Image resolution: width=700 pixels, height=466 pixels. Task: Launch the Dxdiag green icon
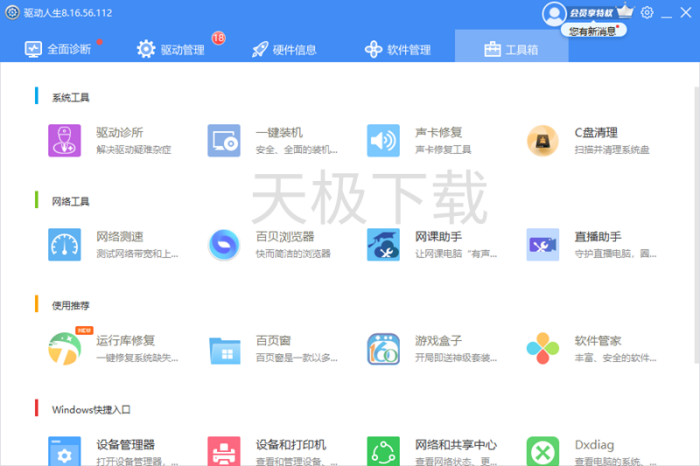542,451
